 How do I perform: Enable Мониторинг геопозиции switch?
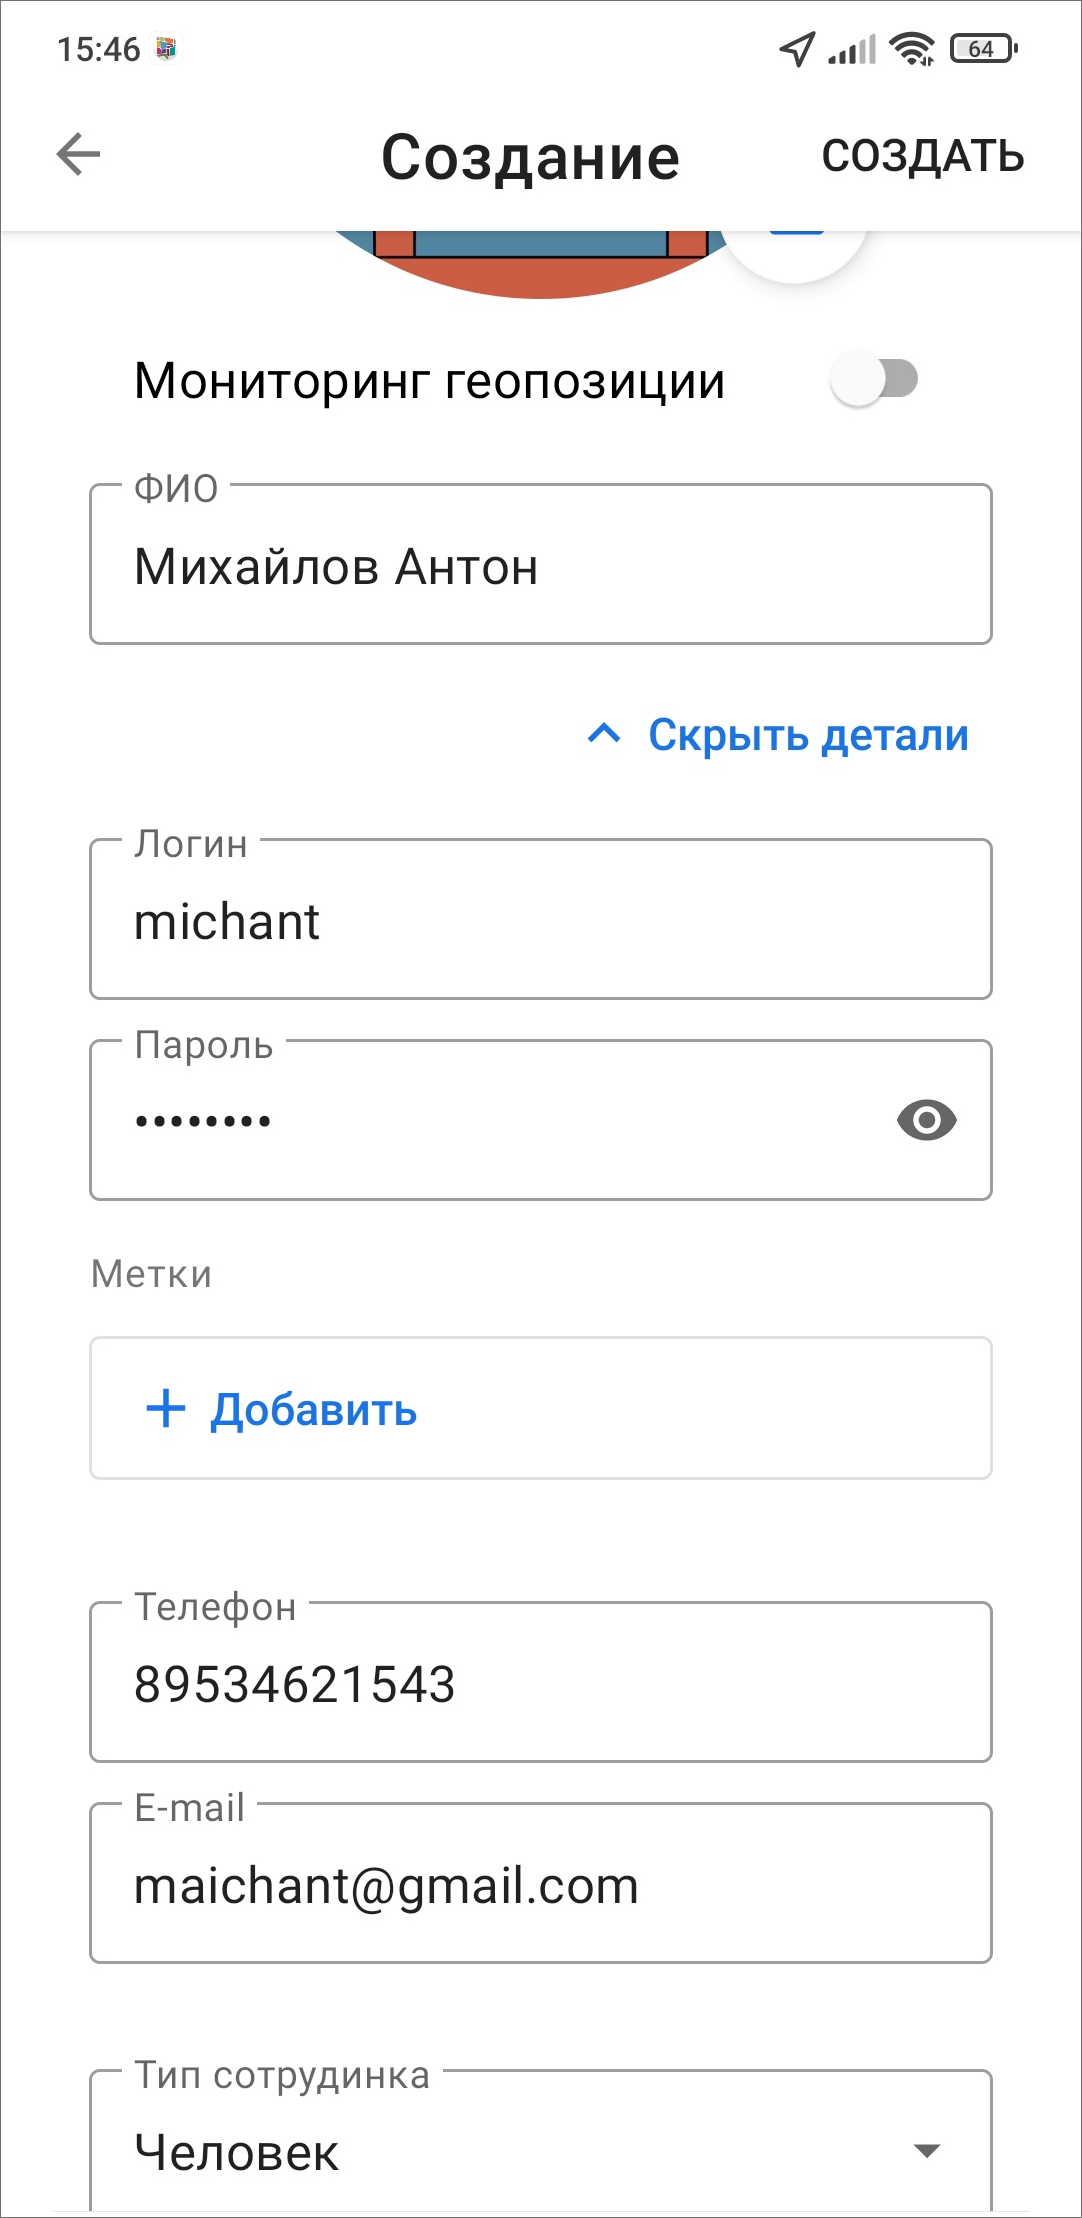pos(875,380)
